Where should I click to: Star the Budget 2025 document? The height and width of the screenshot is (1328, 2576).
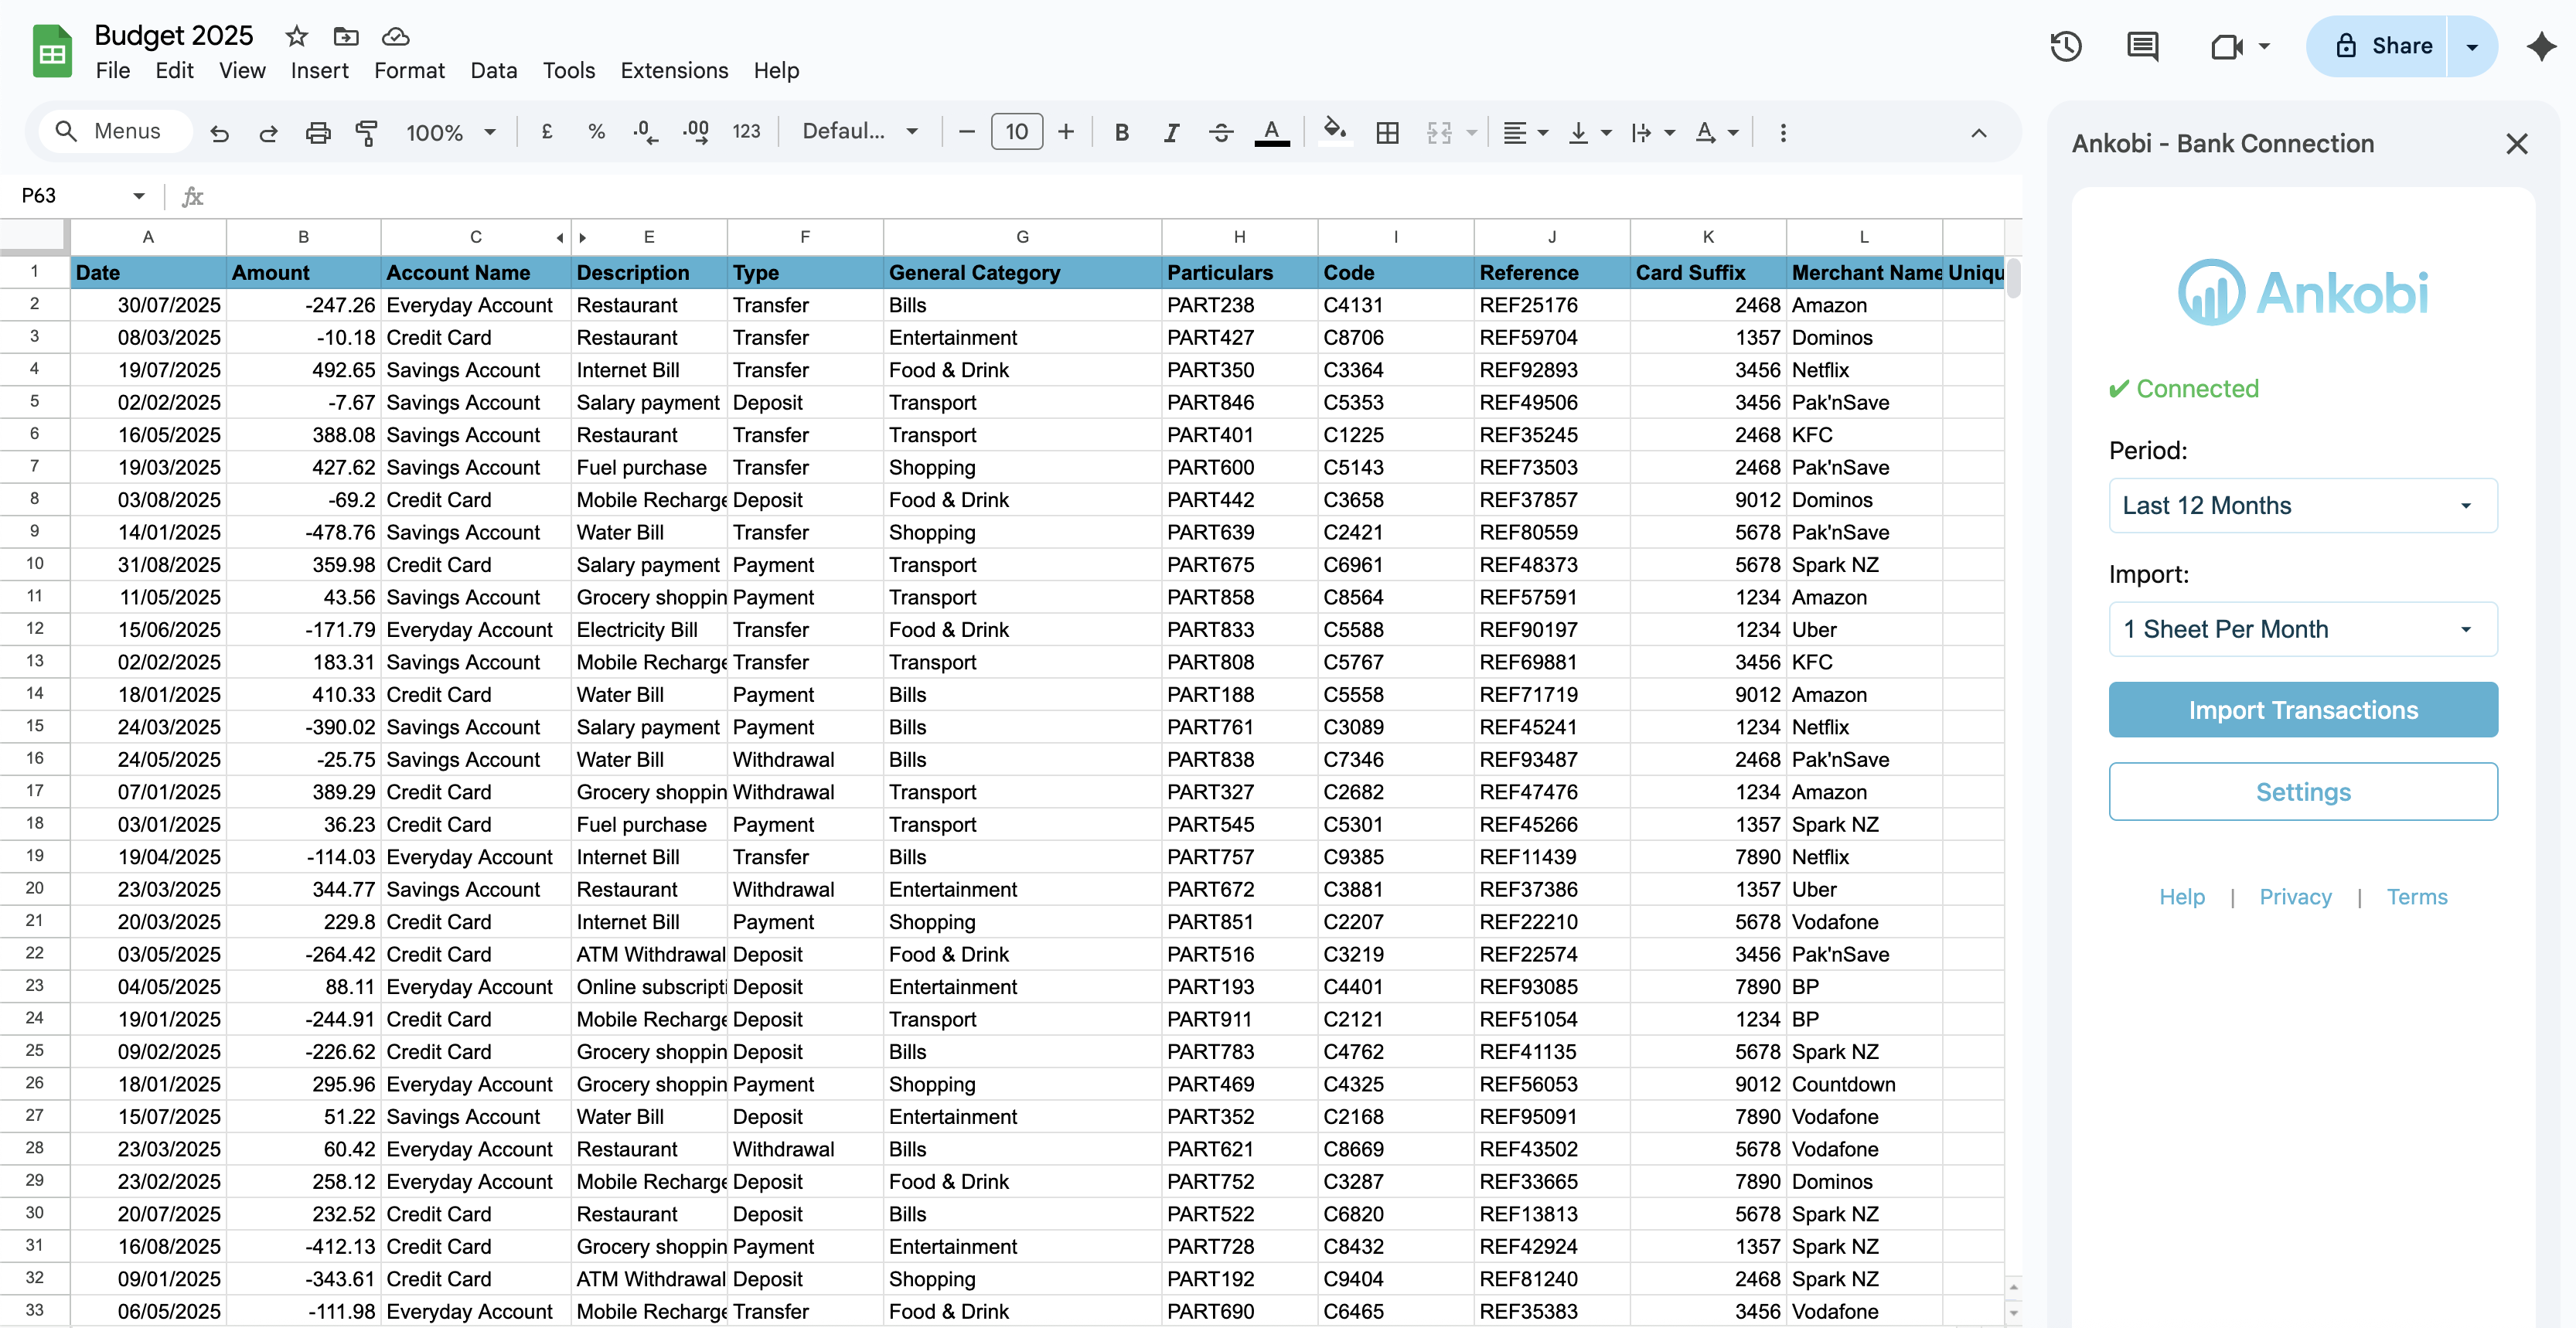pyautogui.click(x=297, y=36)
